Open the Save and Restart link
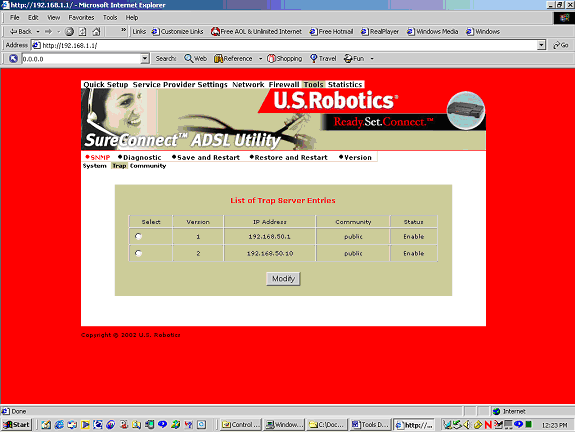Image resolution: width=575 pixels, height=432 pixels. 208,157
